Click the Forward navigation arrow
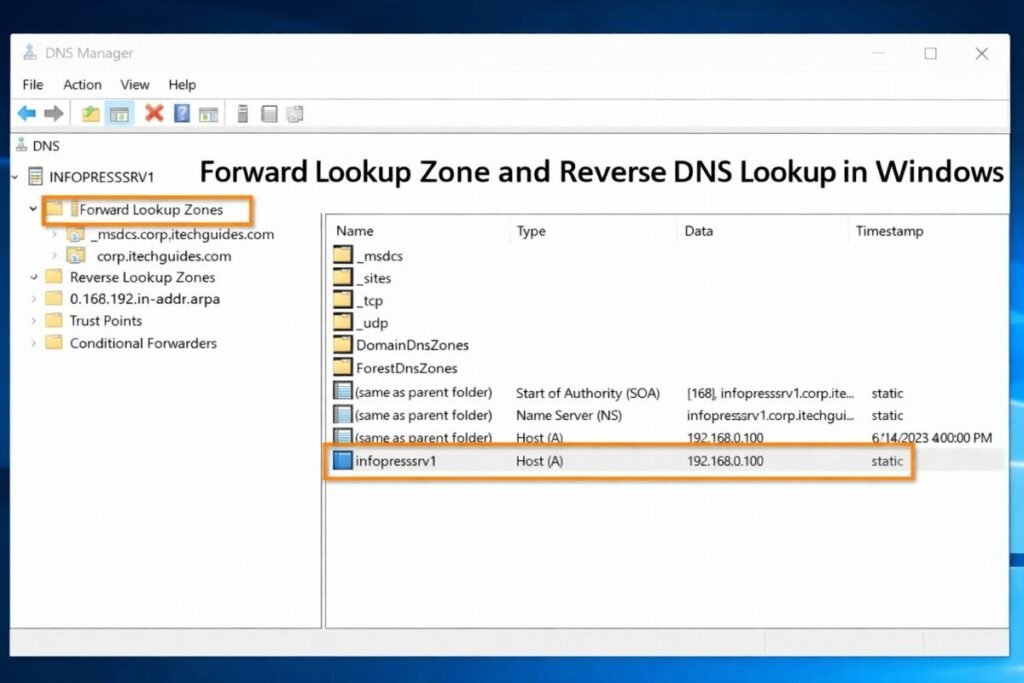1024x683 pixels. pos(55,113)
